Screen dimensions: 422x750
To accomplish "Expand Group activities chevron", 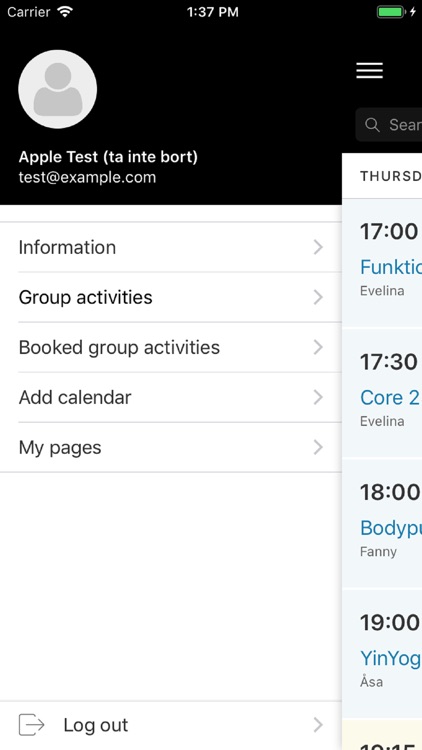I will coord(318,298).
